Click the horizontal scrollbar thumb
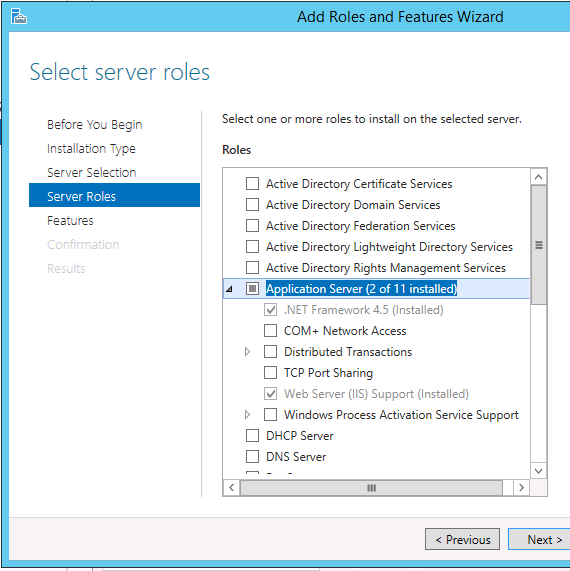Image resolution: width=570 pixels, height=571 pixels. pos(371,488)
